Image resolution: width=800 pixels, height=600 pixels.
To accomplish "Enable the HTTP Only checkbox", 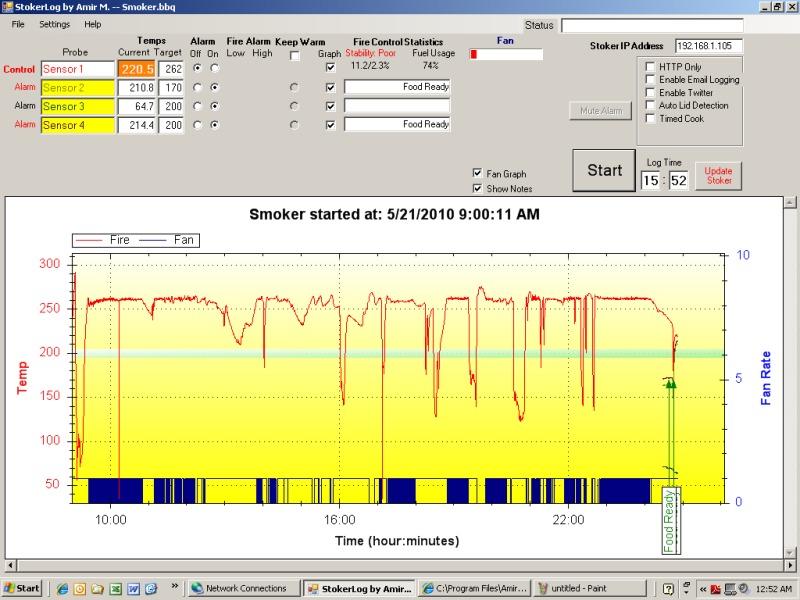I will point(651,66).
